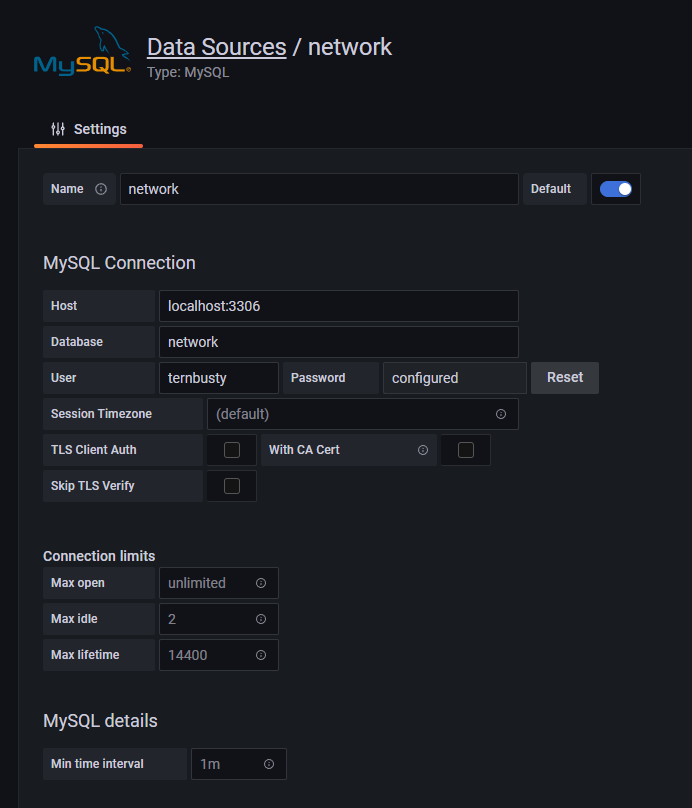
Task: Click the info icon next to With CA Cert
Action: coord(423,450)
